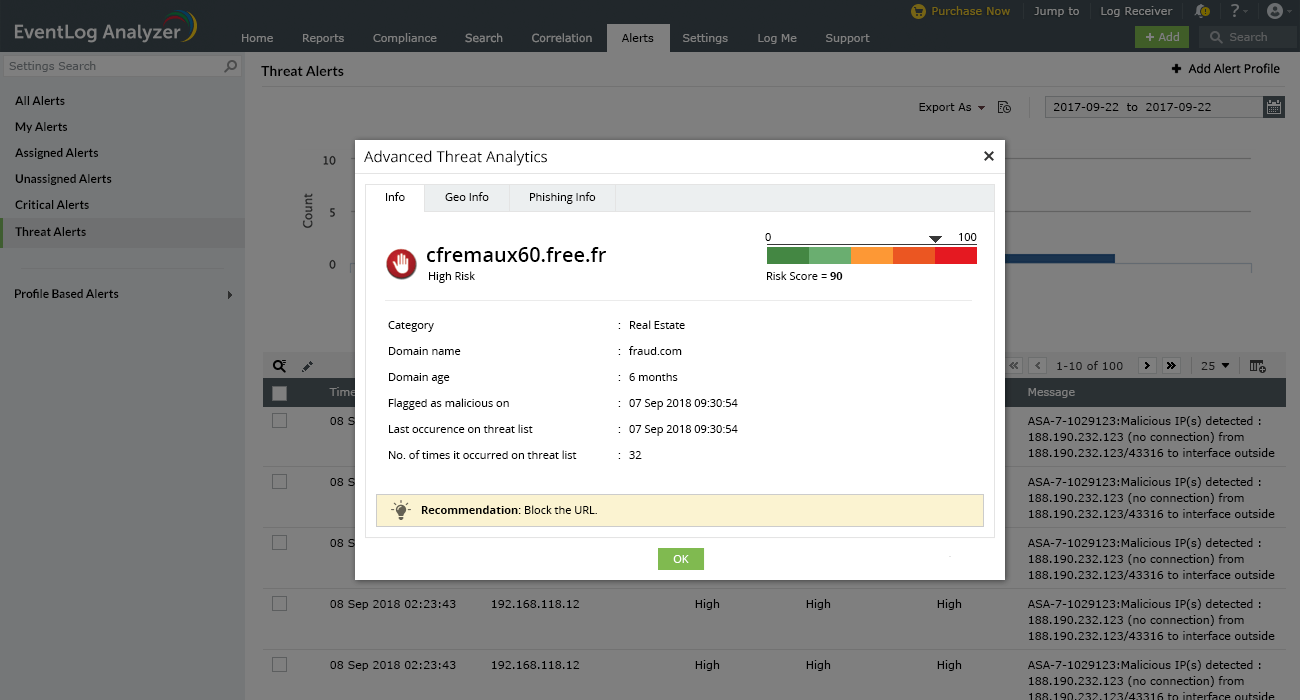
Task: Click the Purchase Now cart icon
Action: [918, 11]
